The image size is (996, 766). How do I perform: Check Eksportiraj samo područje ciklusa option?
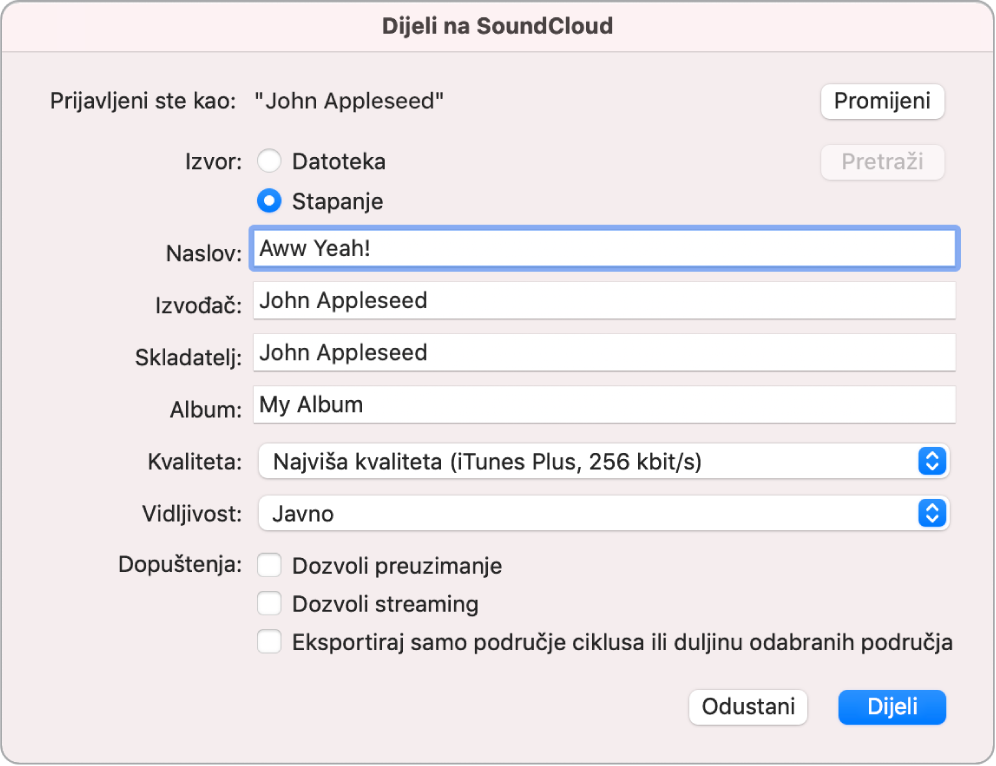coord(268,642)
